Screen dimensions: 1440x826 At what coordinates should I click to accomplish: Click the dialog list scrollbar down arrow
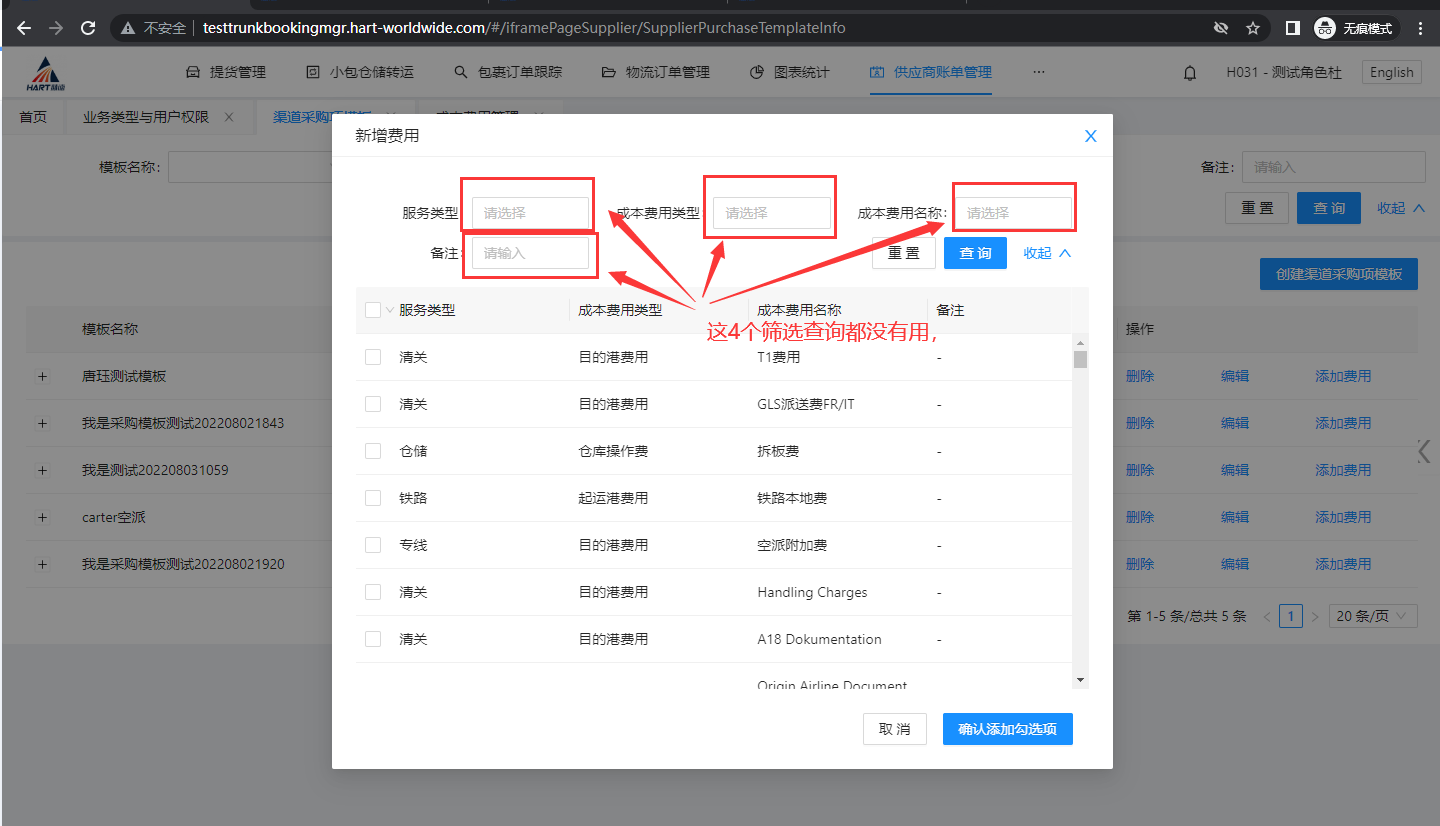point(1080,680)
